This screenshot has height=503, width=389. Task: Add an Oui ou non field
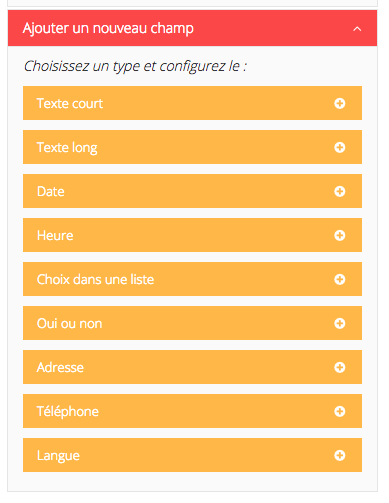tap(192, 323)
